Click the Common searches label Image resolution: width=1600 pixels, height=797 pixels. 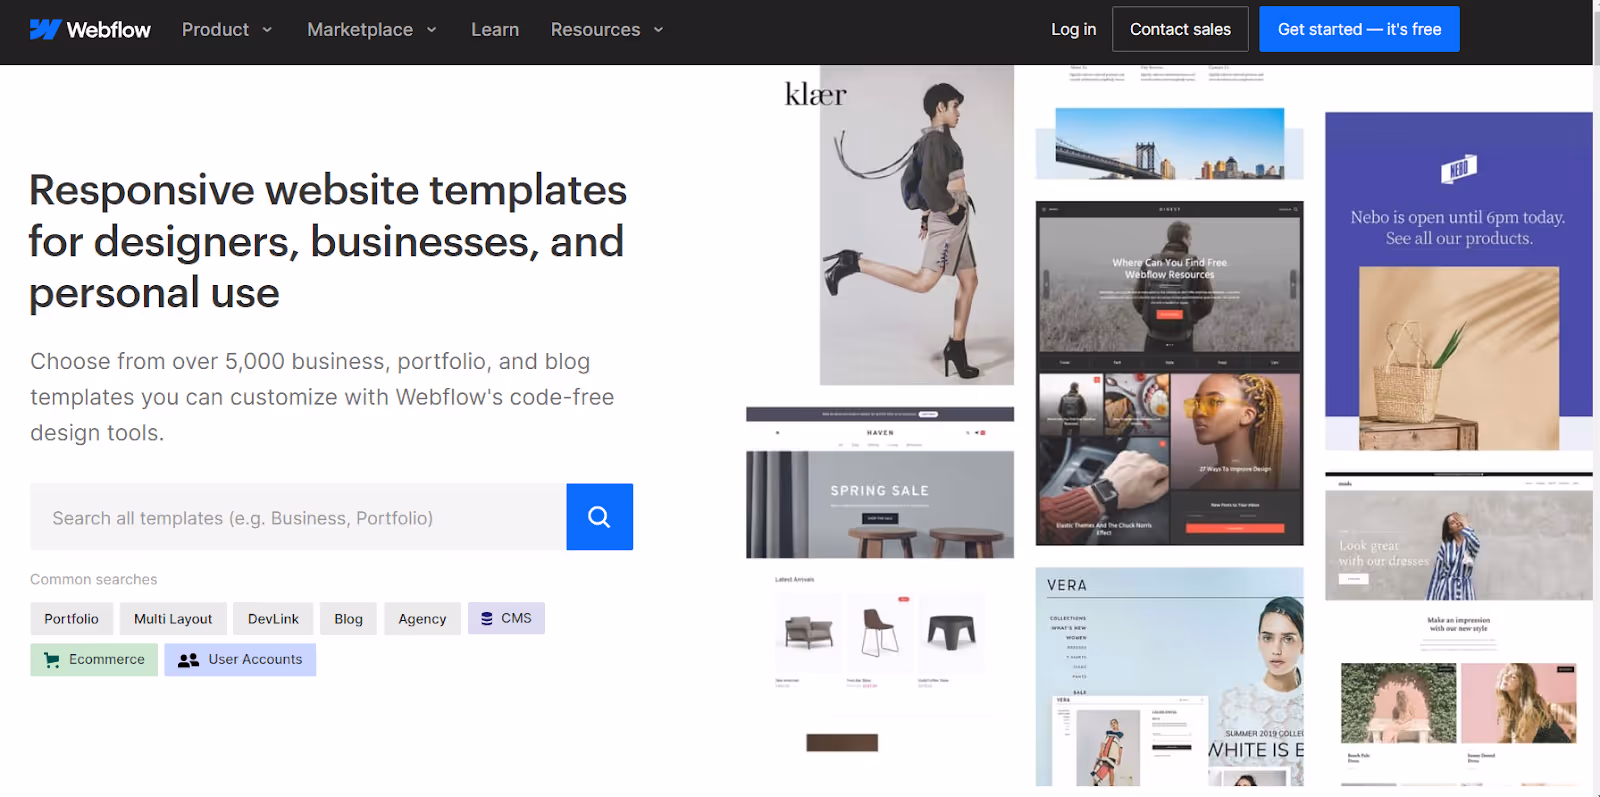coord(94,580)
